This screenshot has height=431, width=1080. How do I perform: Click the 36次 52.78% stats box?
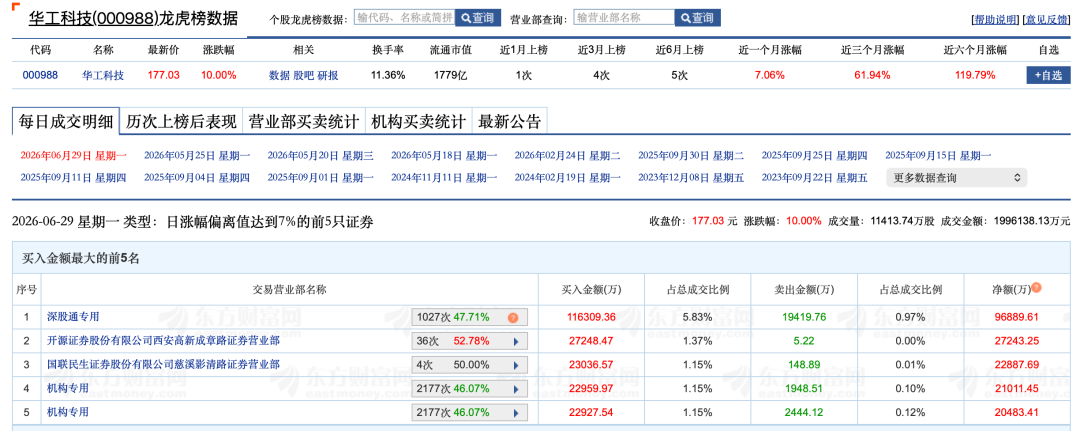469,341
